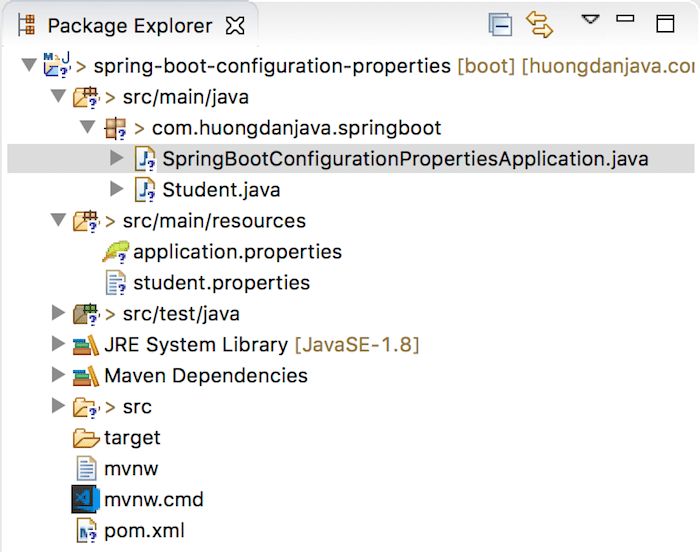
Task: Click the pom.xml Maven file icon
Action: point(86,531)
